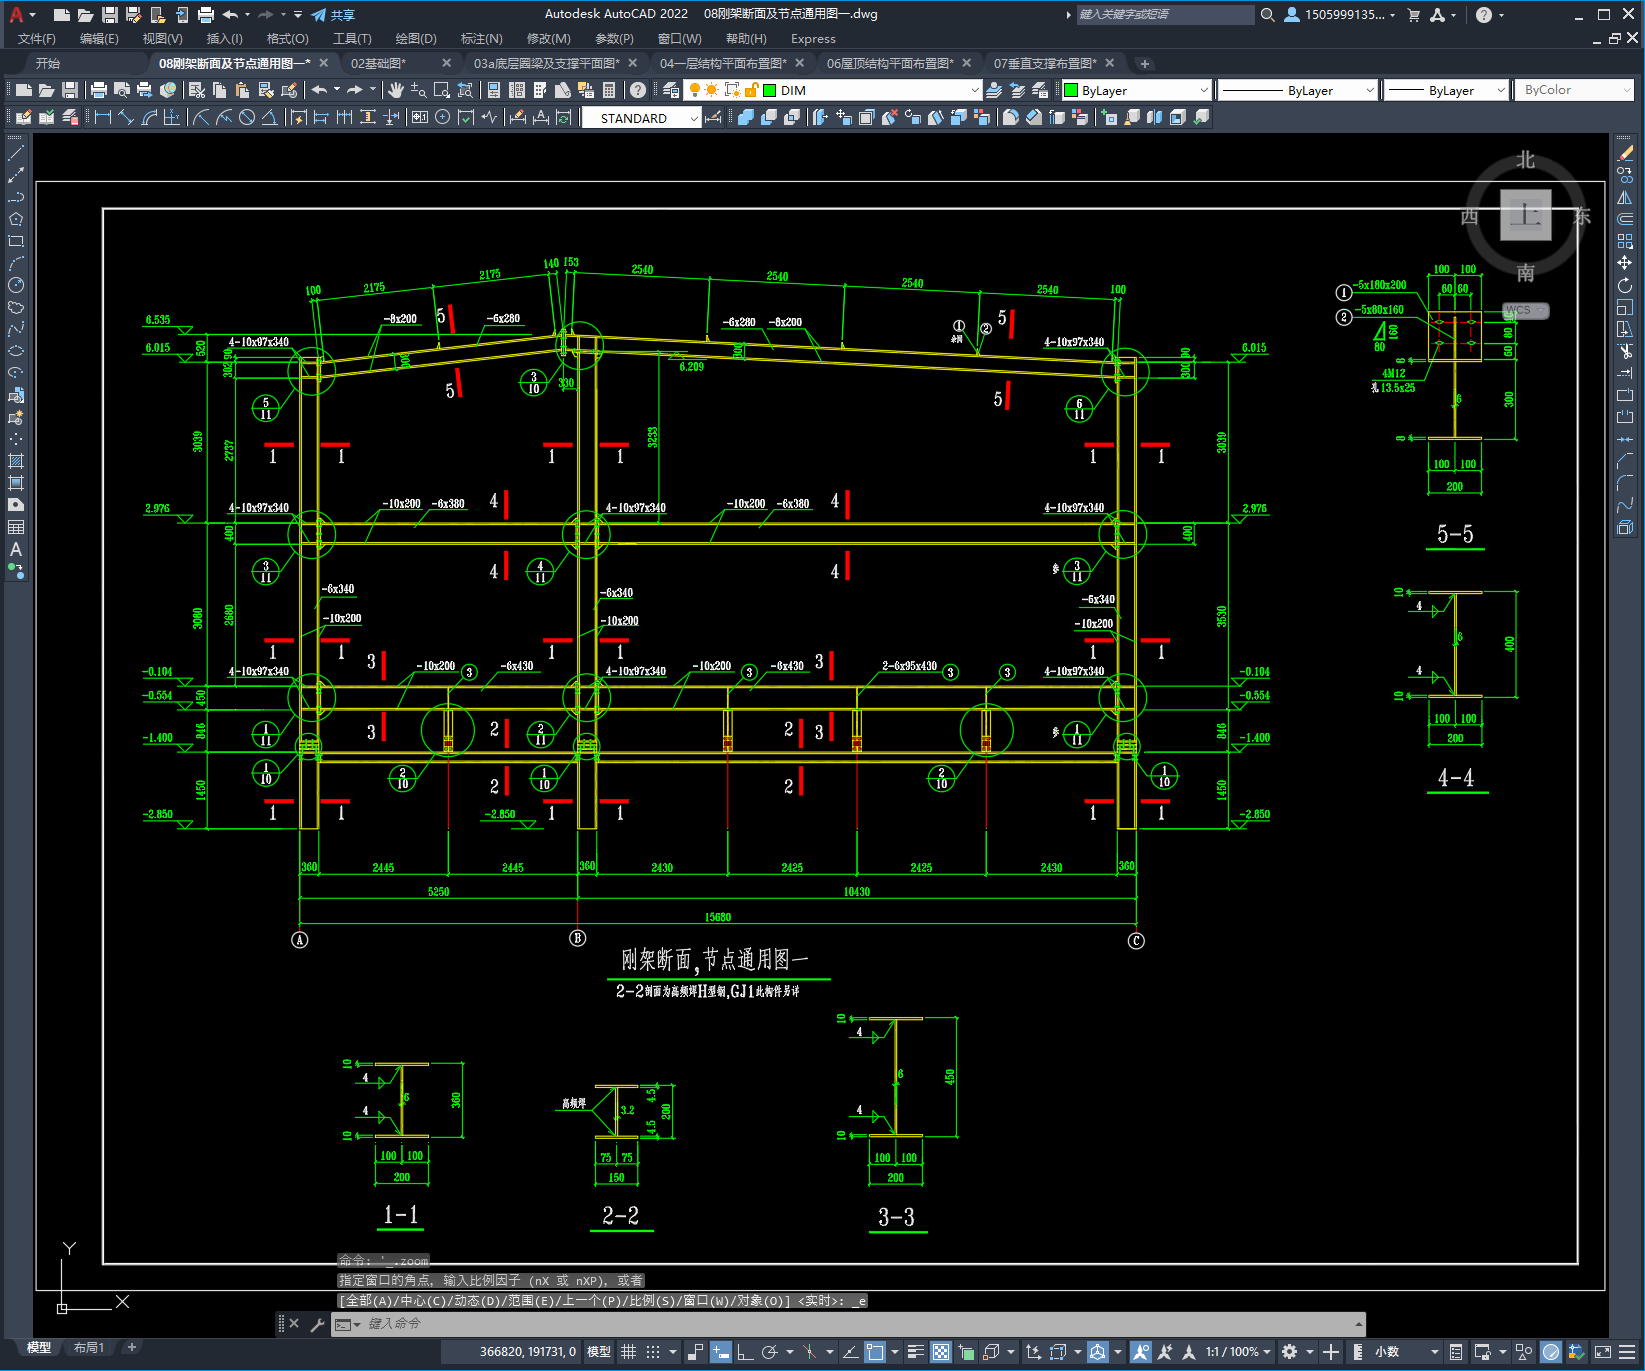Select the Diameter dimension tool
The width and height of the screenshot is (1645, 1371).
(x=247, y=117)
